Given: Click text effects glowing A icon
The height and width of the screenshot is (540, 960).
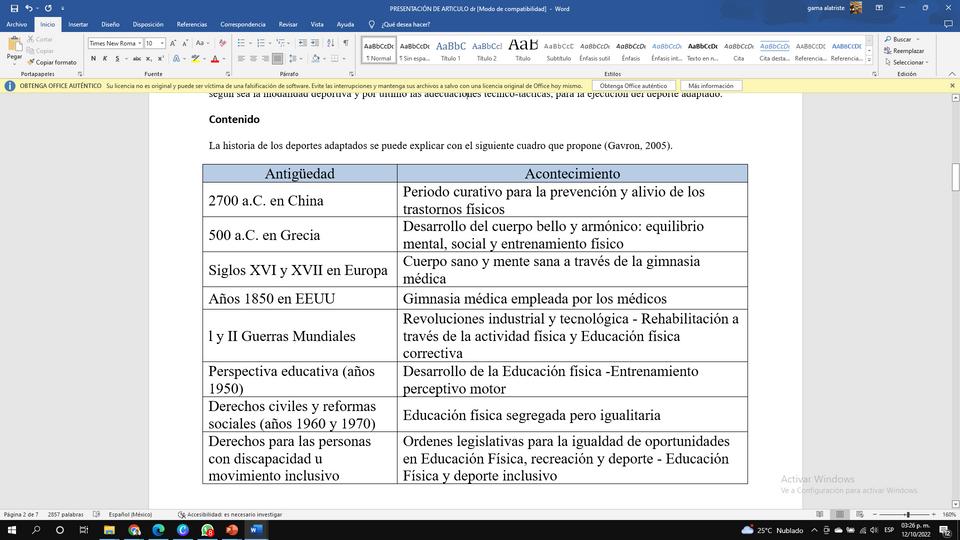Looking at the screenshot, I should (176, 59).
